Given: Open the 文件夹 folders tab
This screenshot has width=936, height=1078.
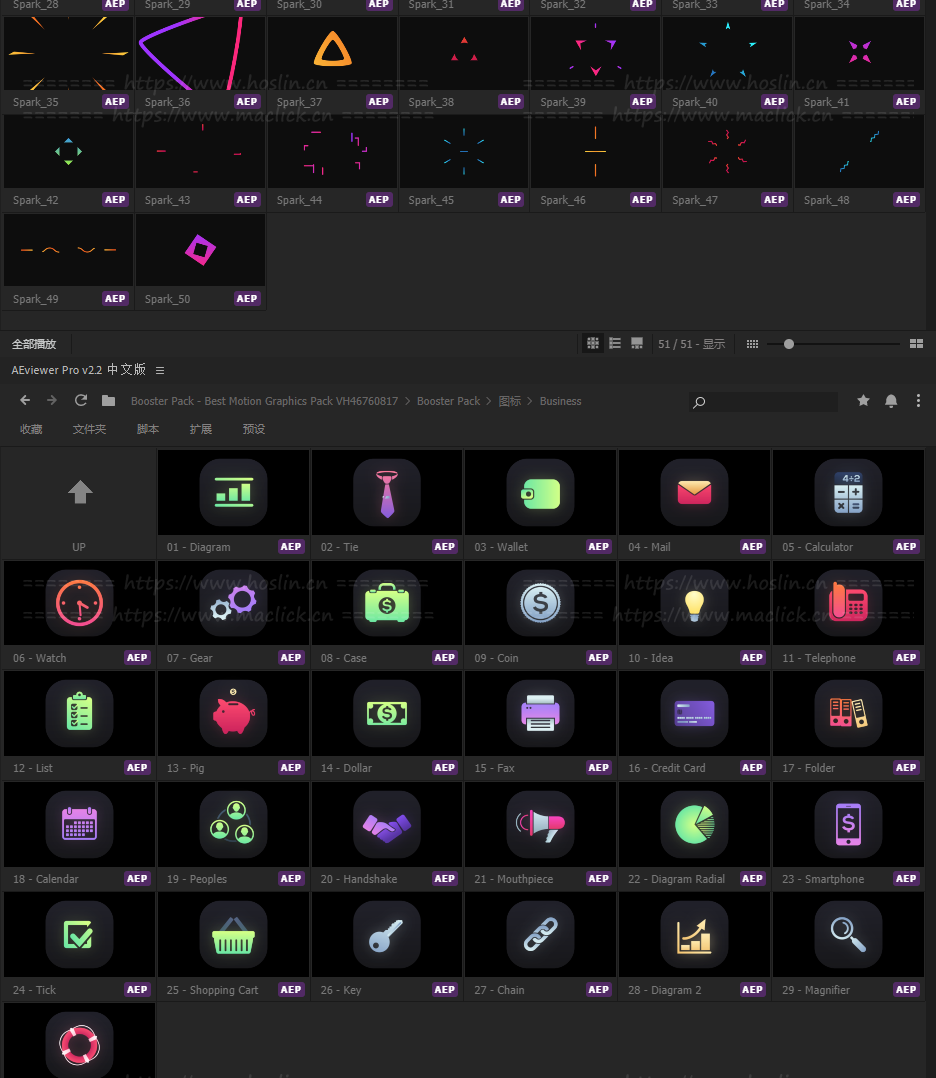Looking at the screenshot, I should [89, 429].
